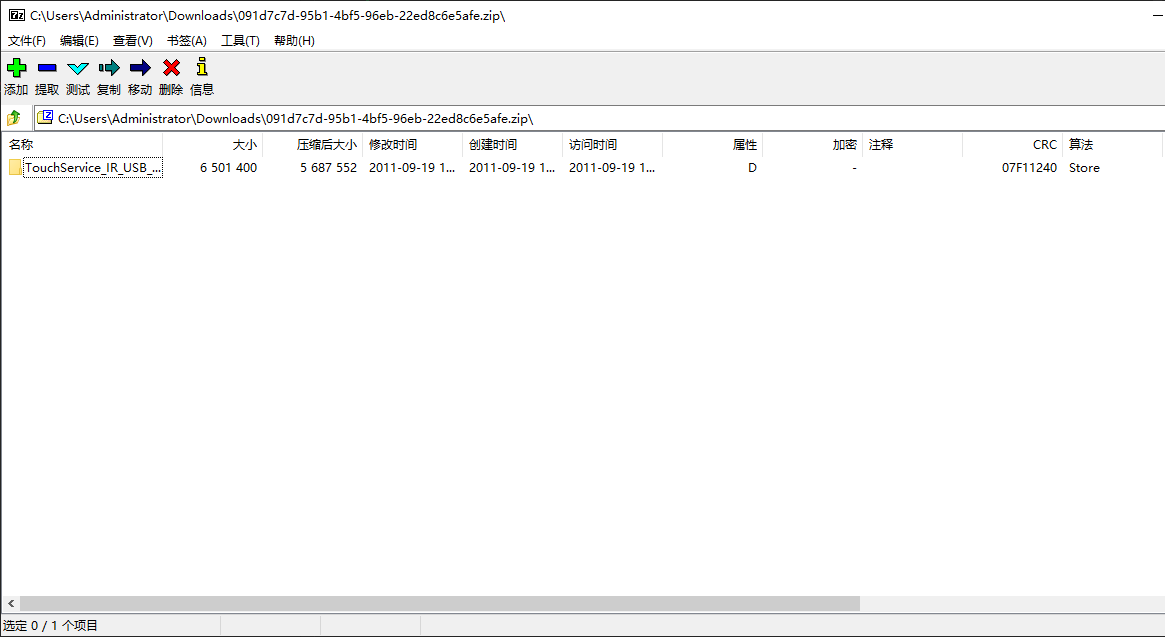Open the Info (信息) properties icon
Image resolution: width=1165 pixels, height=637 pixels.
click(x=202, y=68)
